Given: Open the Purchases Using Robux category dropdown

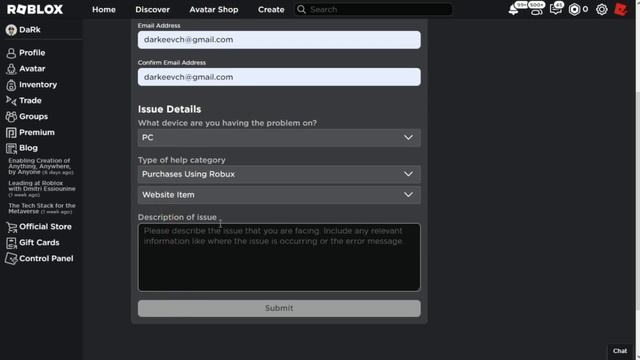Looking at the screenshot, I should coord(279,174).
